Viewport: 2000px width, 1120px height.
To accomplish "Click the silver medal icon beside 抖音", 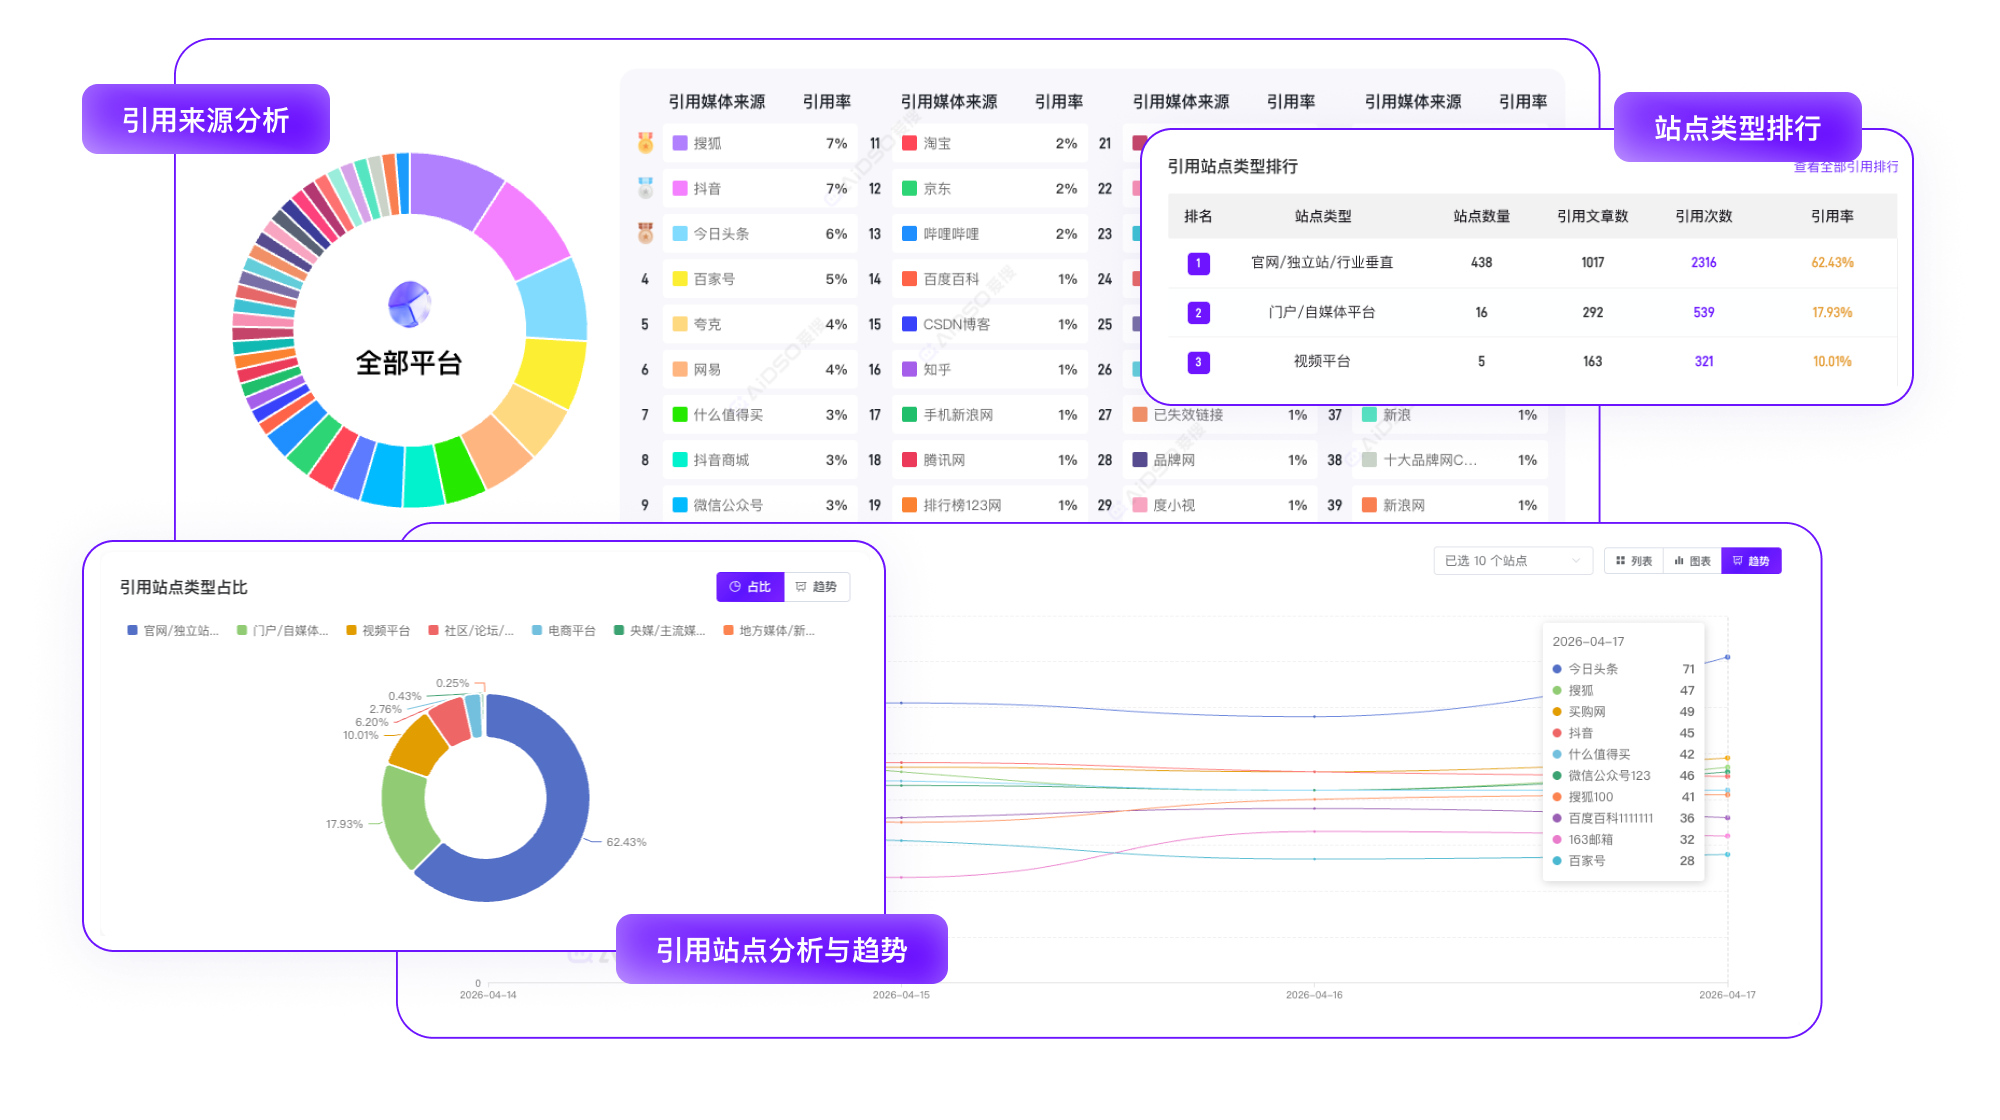I will [644, 188].
